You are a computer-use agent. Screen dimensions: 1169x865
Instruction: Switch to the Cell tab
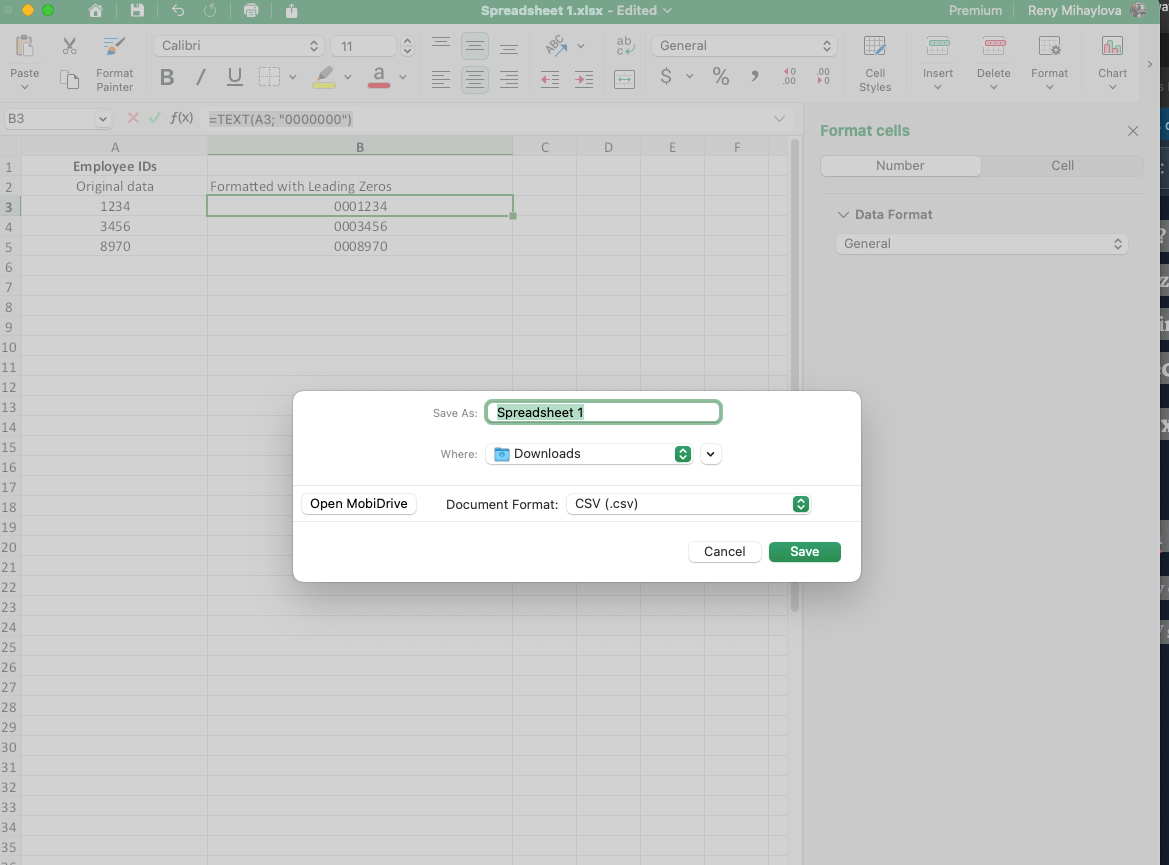(1062, 166)
